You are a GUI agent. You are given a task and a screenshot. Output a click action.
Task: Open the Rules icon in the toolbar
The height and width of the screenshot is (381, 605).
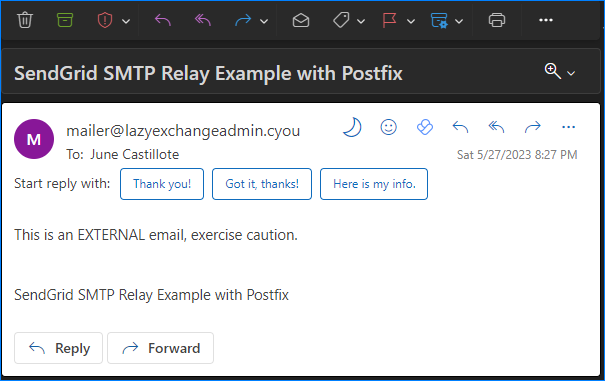439,20
